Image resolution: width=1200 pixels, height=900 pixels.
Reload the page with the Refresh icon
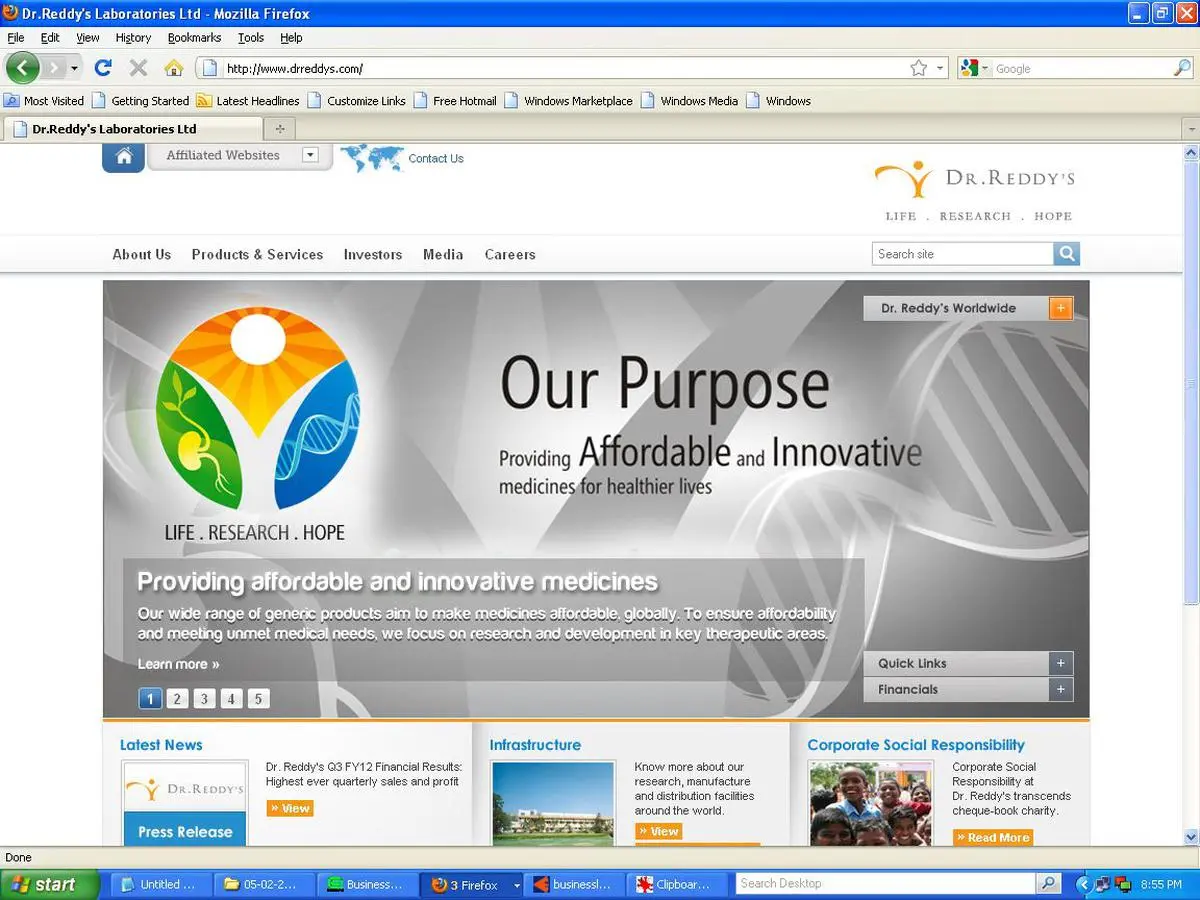click(102, 68)
